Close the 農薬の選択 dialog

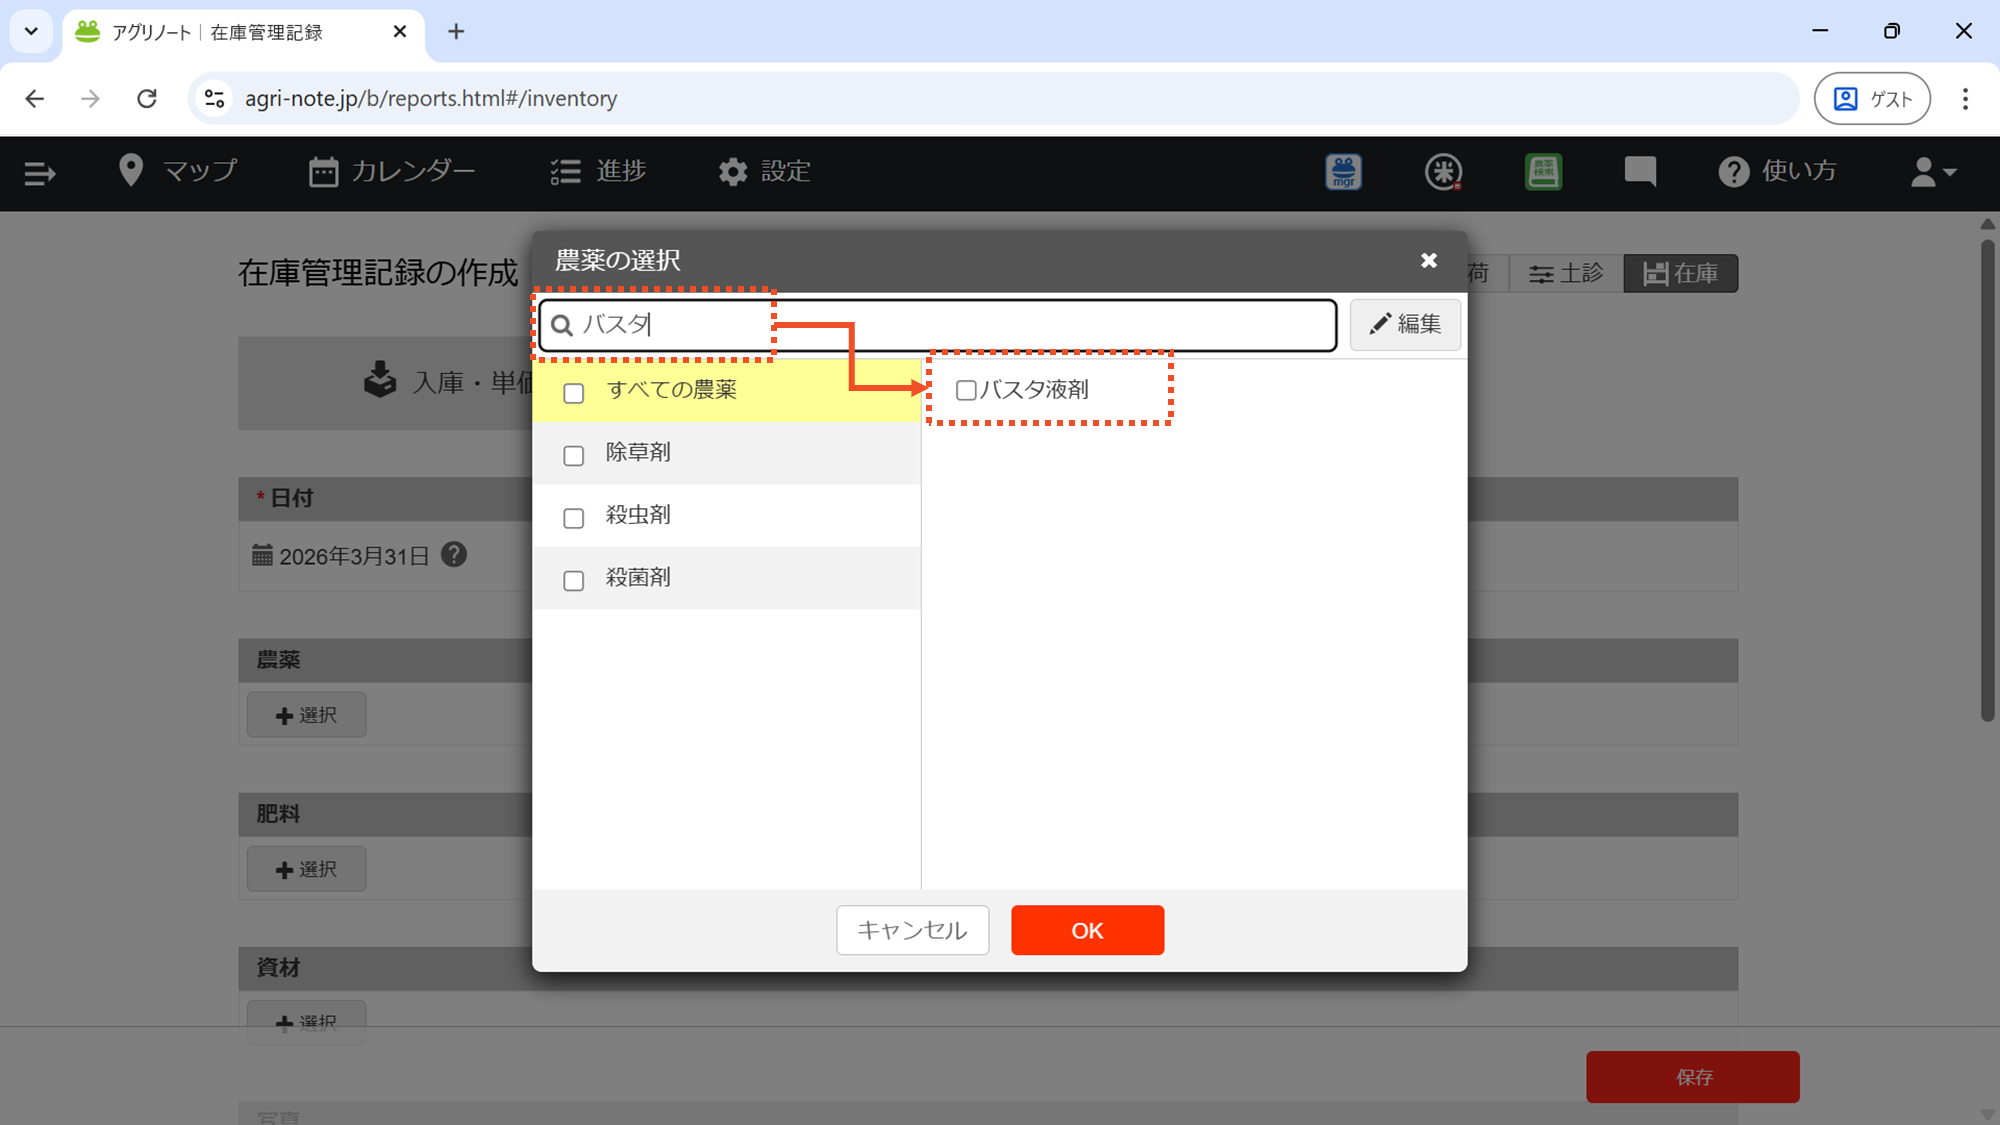1429,260
